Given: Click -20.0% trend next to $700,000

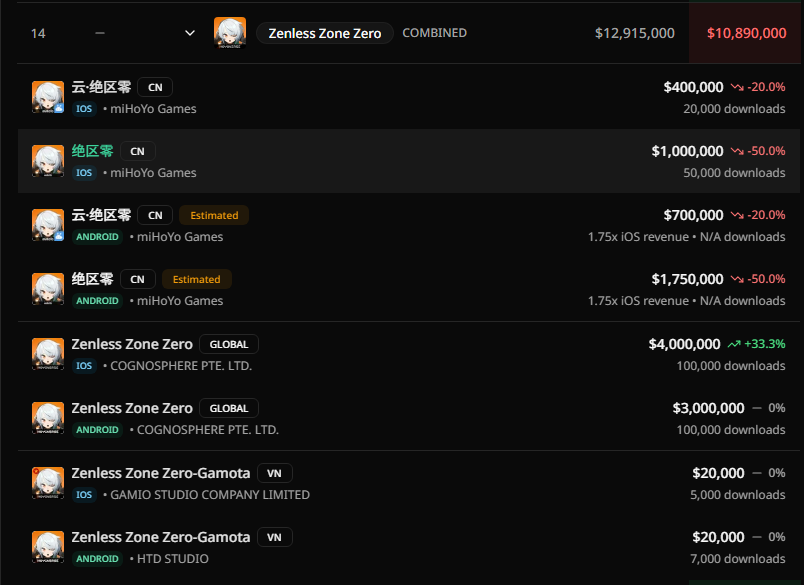Looking at the screenshot, I should point(758,215).
